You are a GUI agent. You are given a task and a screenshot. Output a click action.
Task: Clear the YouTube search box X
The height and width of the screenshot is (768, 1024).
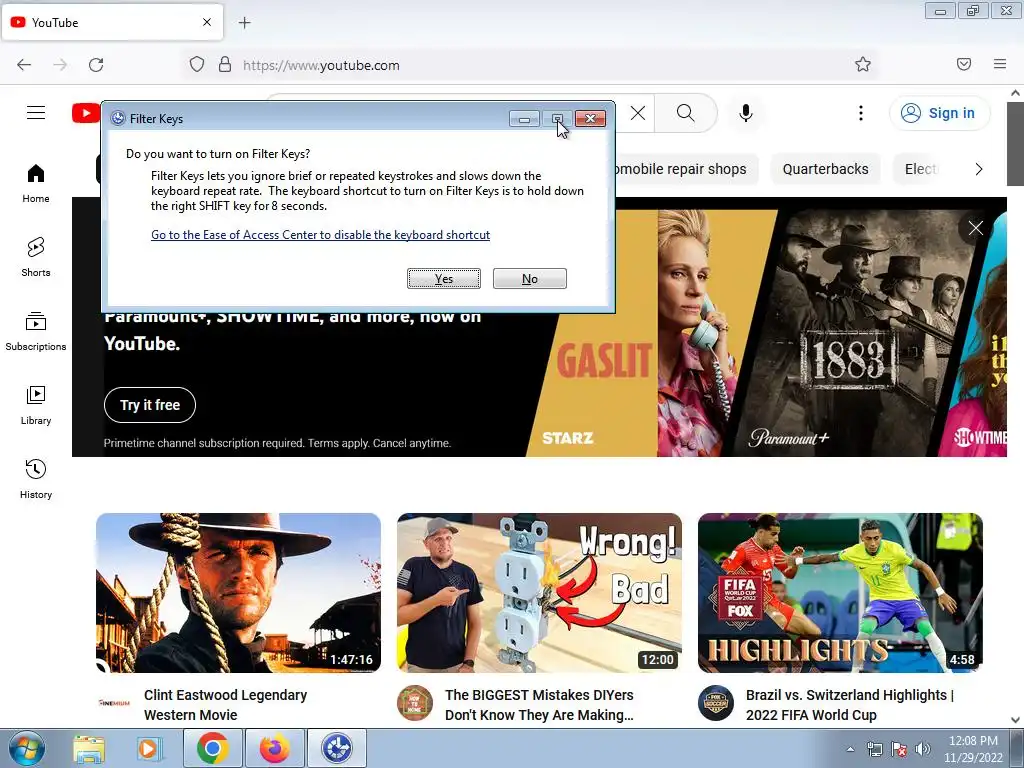[638, 113]
